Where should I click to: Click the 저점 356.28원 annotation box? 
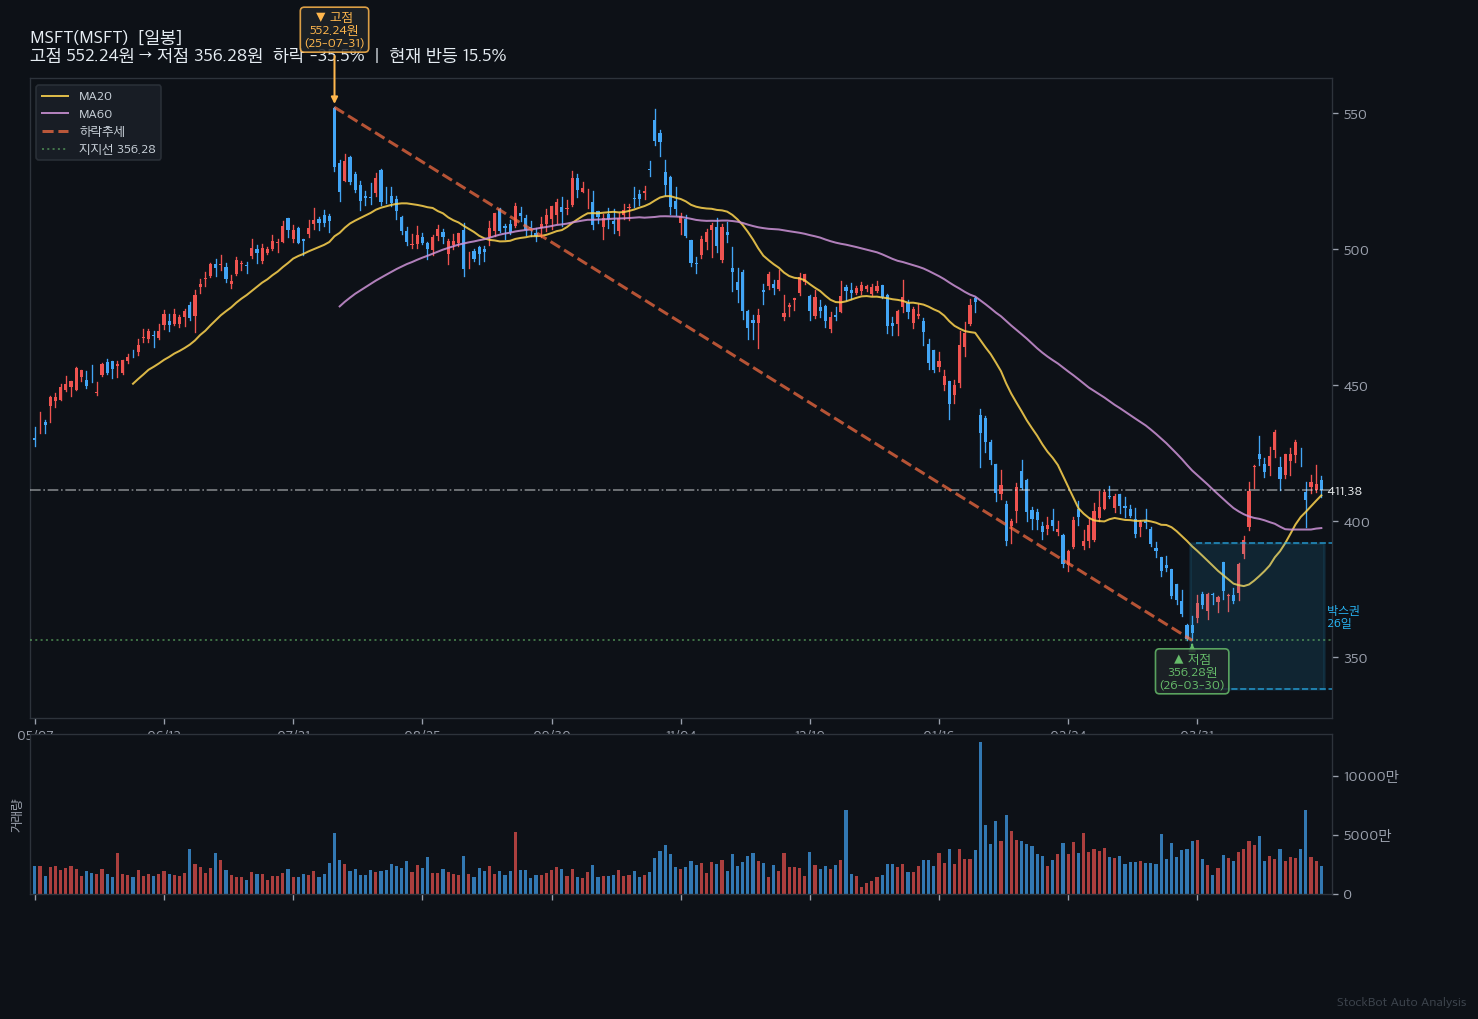pos(1192,671)
